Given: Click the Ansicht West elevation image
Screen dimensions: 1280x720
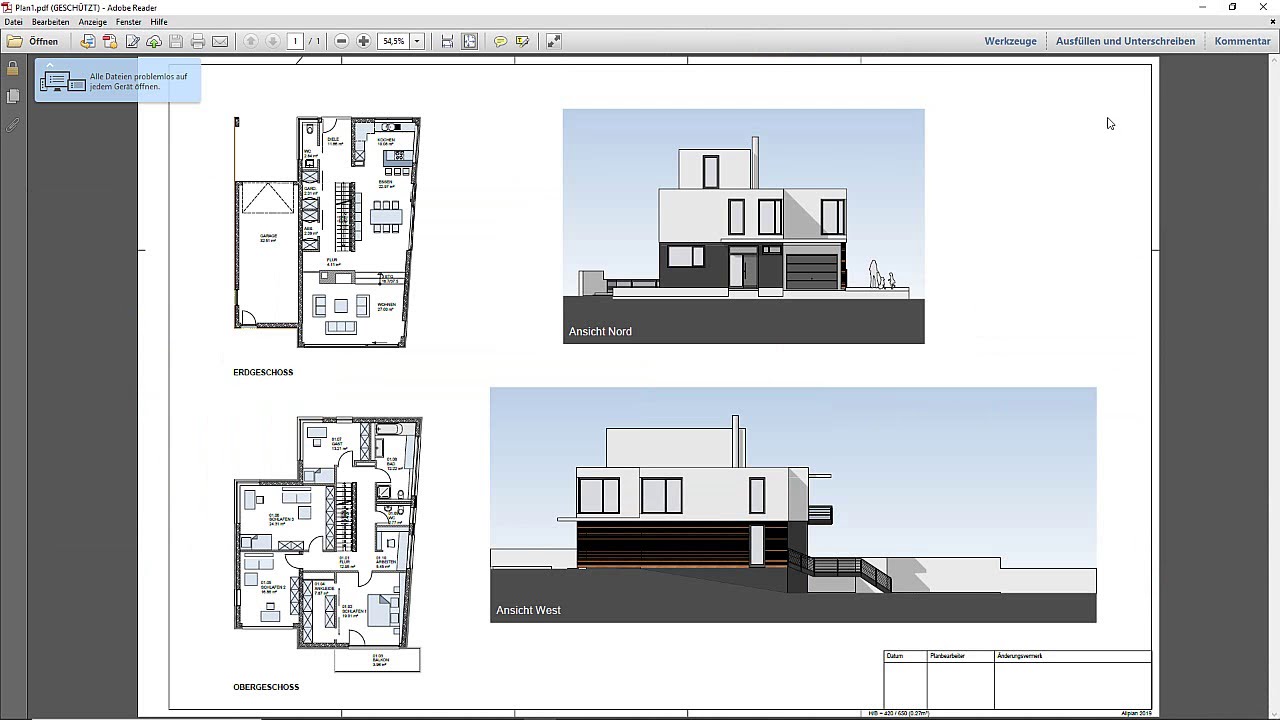Looking at the screenshot, I should (793, 505).
